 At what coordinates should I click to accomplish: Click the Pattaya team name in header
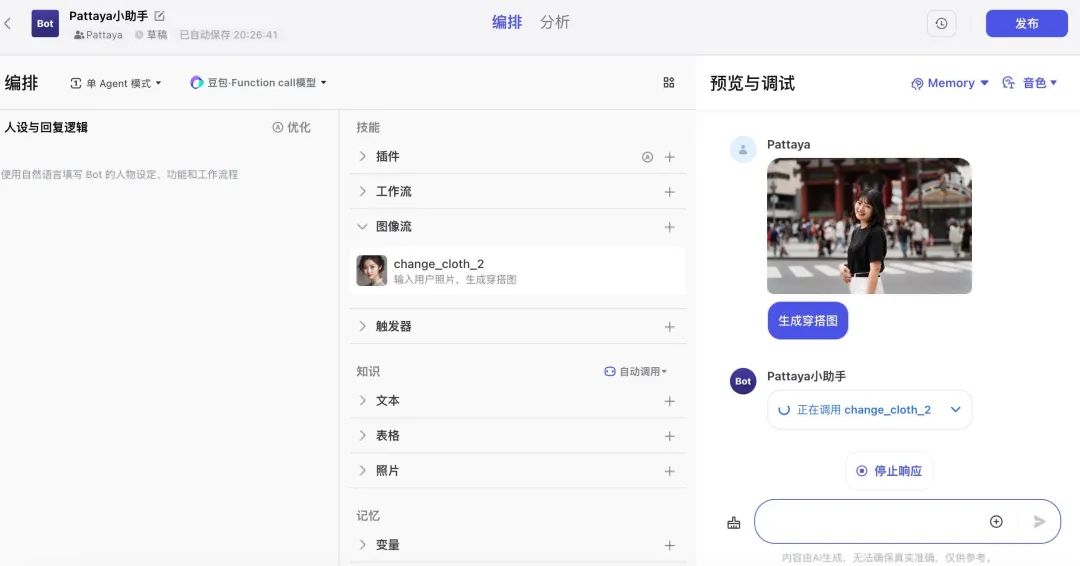(98, 35)
